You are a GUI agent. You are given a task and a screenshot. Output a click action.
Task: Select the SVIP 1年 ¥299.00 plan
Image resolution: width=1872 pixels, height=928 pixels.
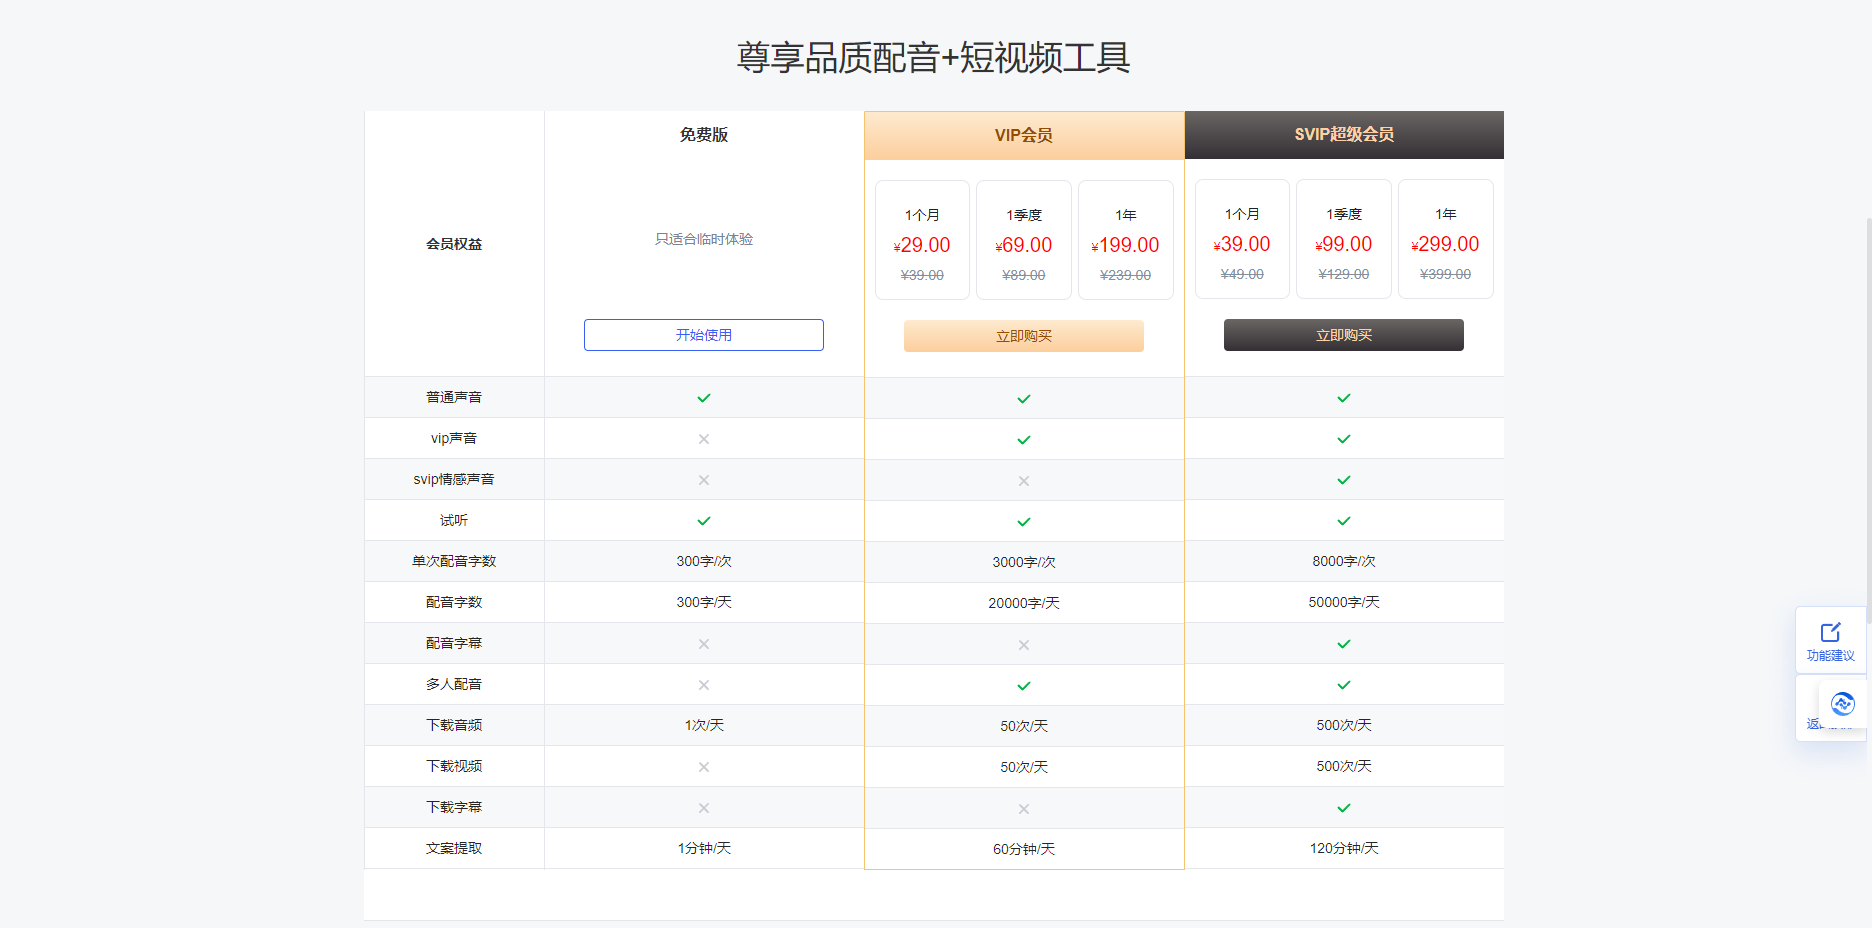(x=1445, y=239)
